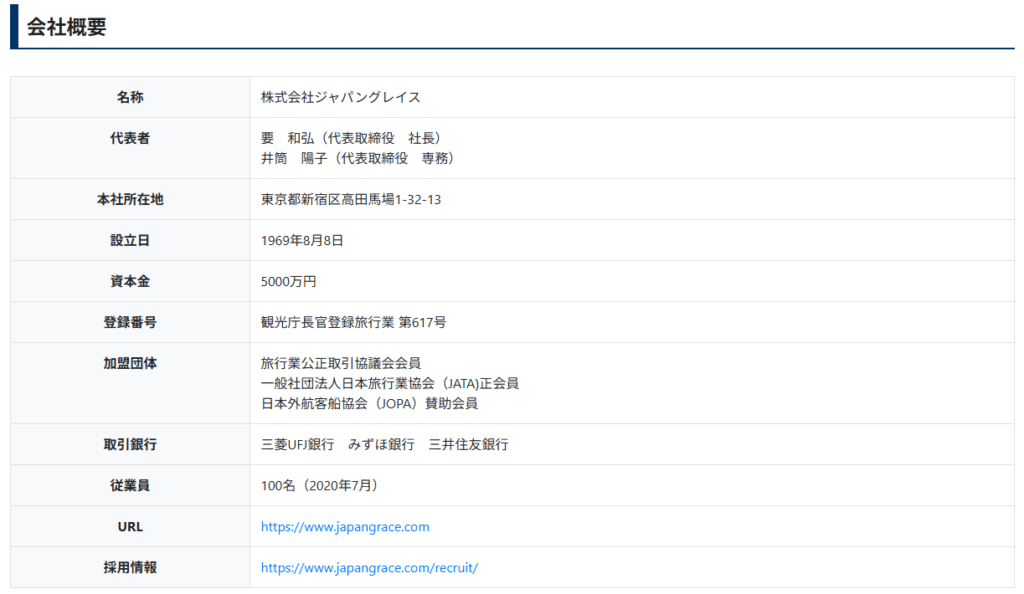Image resolution: width=1024 pixels, height=594 pixels.
Task: Open the https://www.japangrace.com link
Action: [345, 527]
